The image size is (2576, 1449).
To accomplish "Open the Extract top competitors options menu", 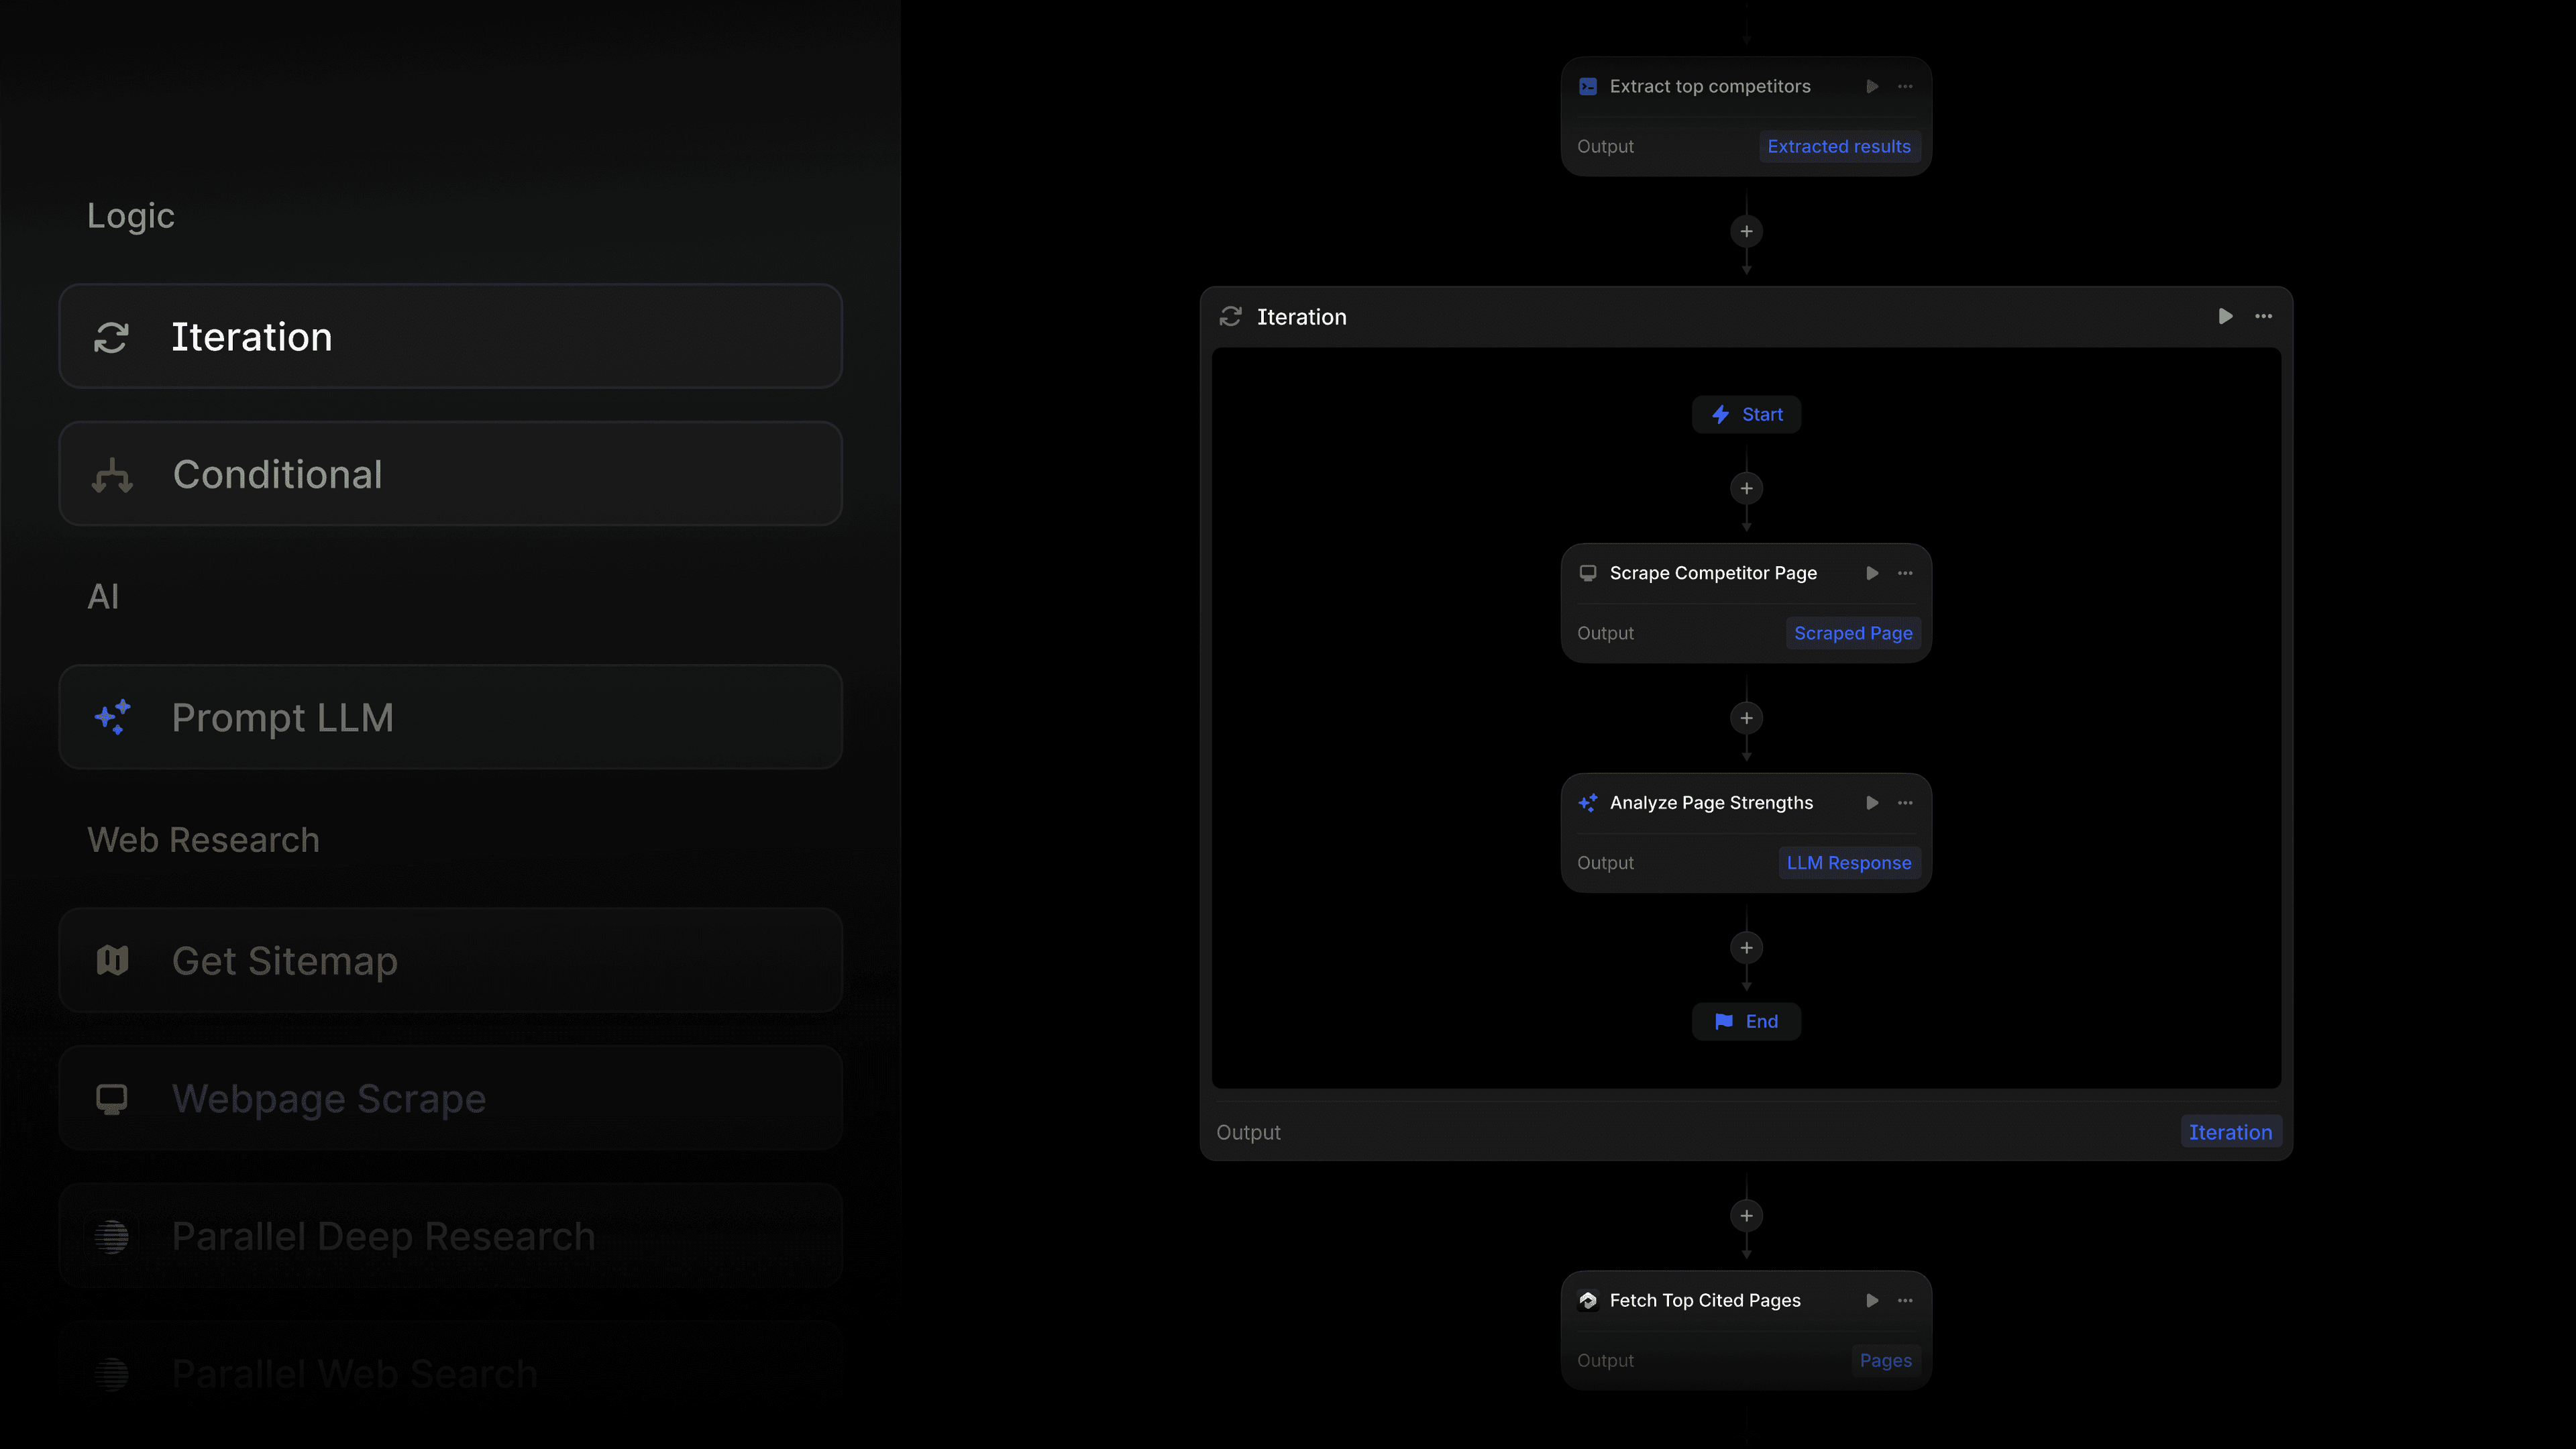I will tap(1905, 86).
